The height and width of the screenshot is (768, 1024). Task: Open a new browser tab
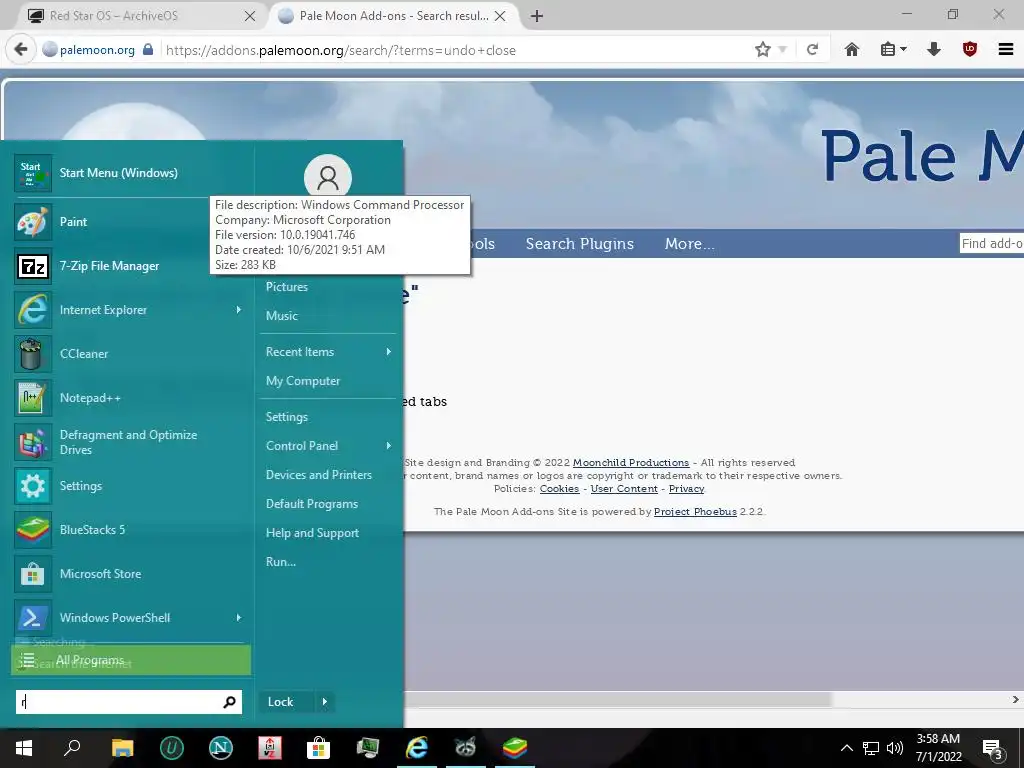537,16
